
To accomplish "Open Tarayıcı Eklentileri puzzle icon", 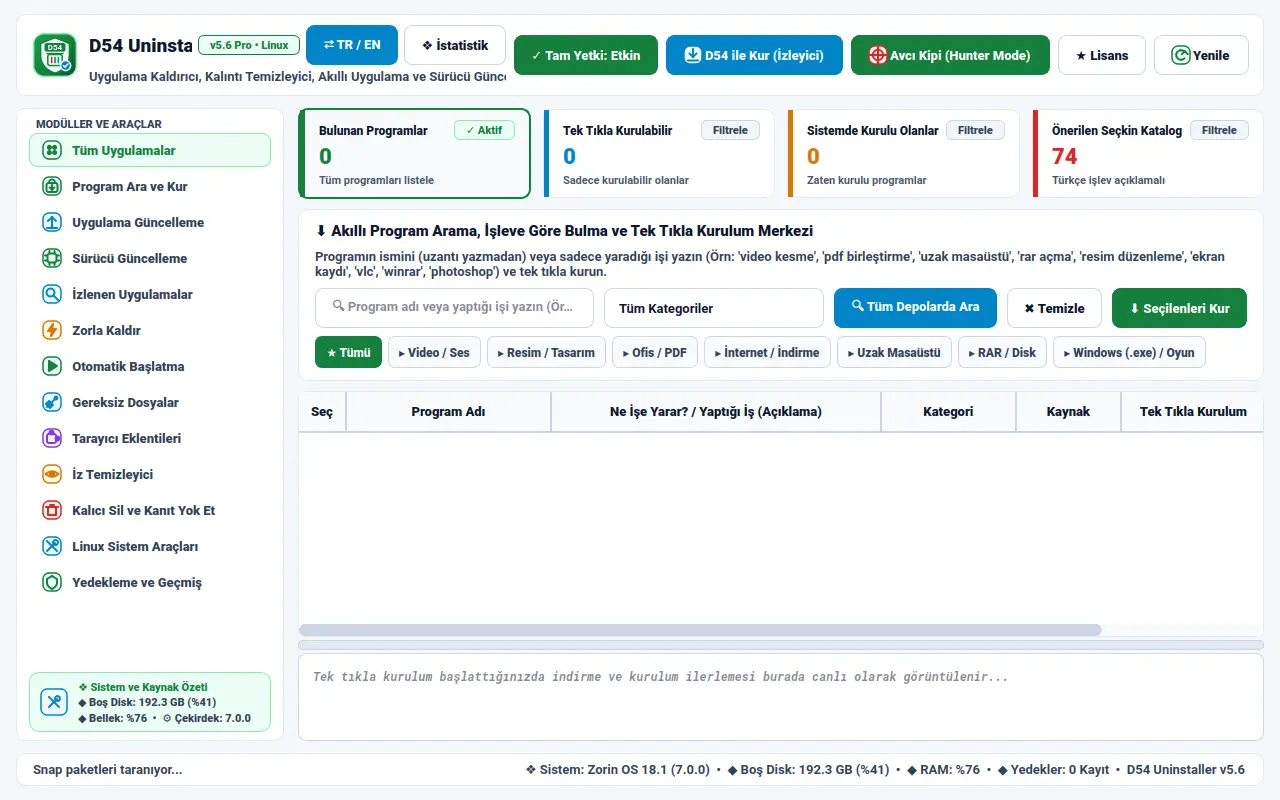I will (52, 439).
